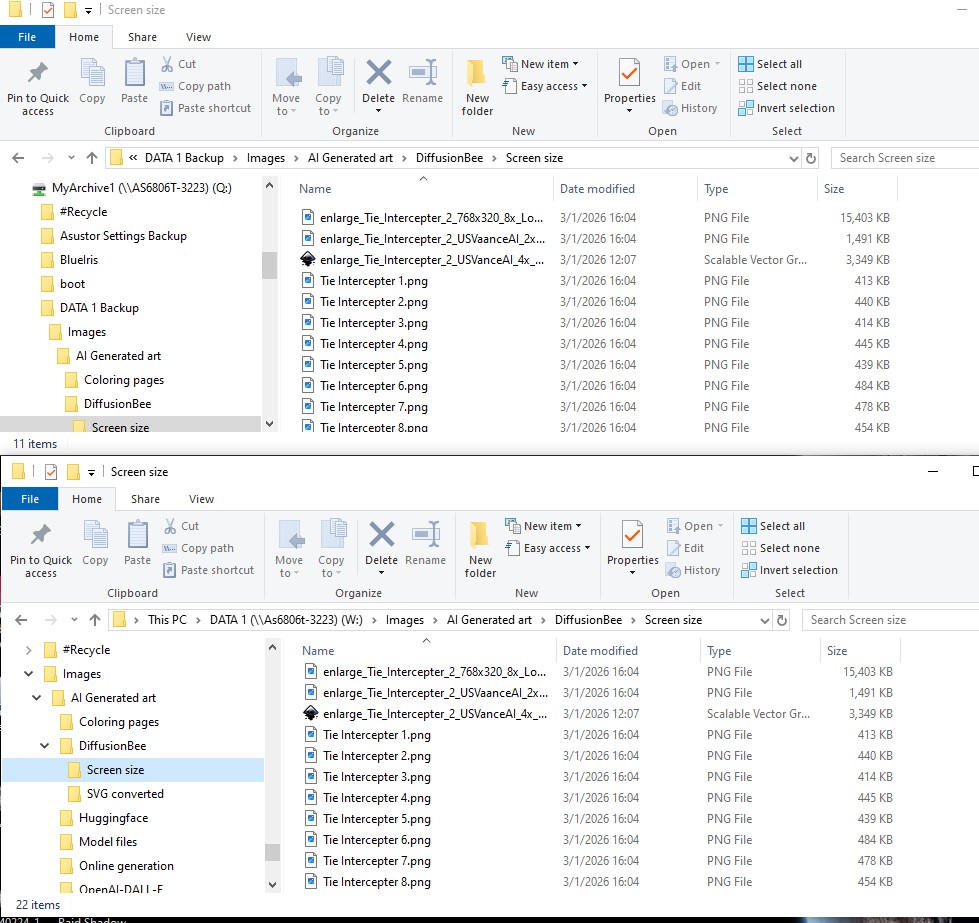Open address bar history dropdown in top window
Viewport: 979px width, 923px height.
point(794,159)
